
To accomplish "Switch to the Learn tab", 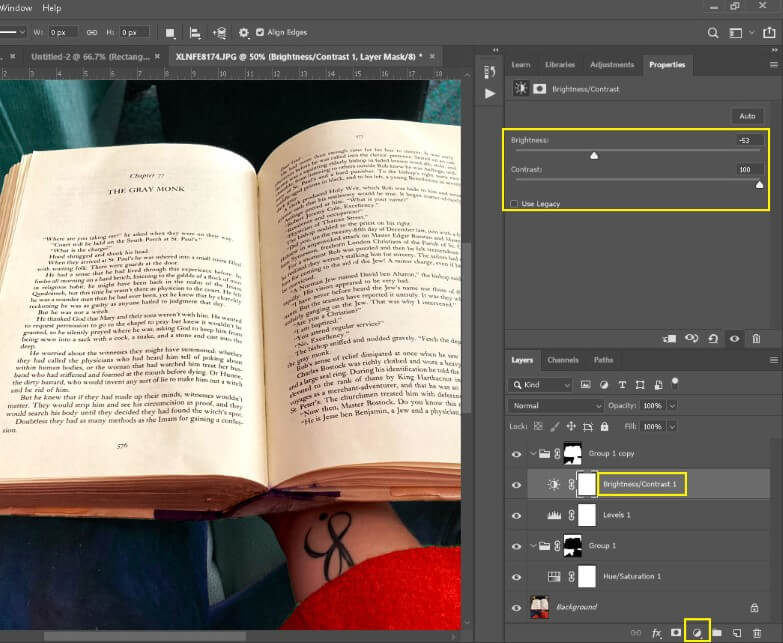I will point(520,65).
